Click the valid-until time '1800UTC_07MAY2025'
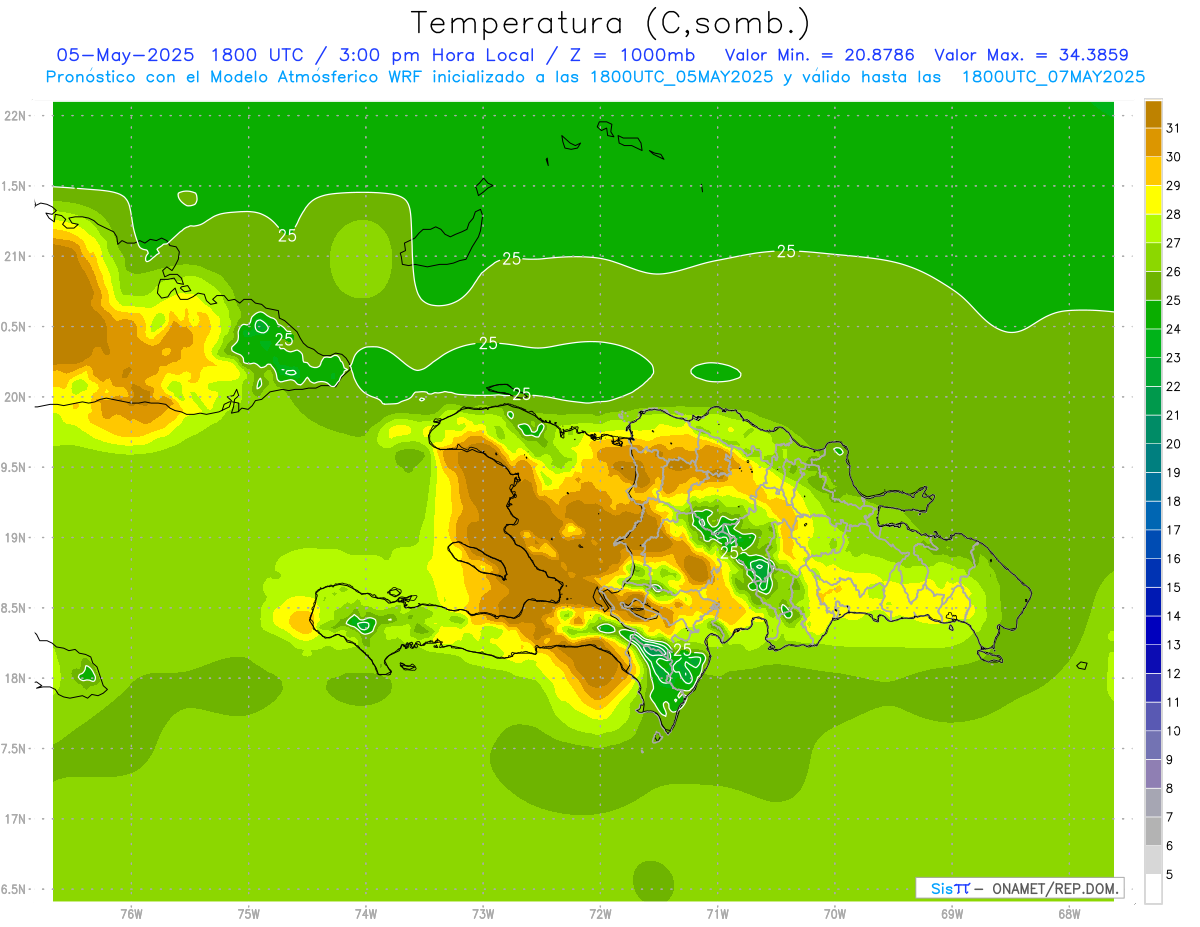The width and height of the screenshot is (1200, 927). (1053, 77)
